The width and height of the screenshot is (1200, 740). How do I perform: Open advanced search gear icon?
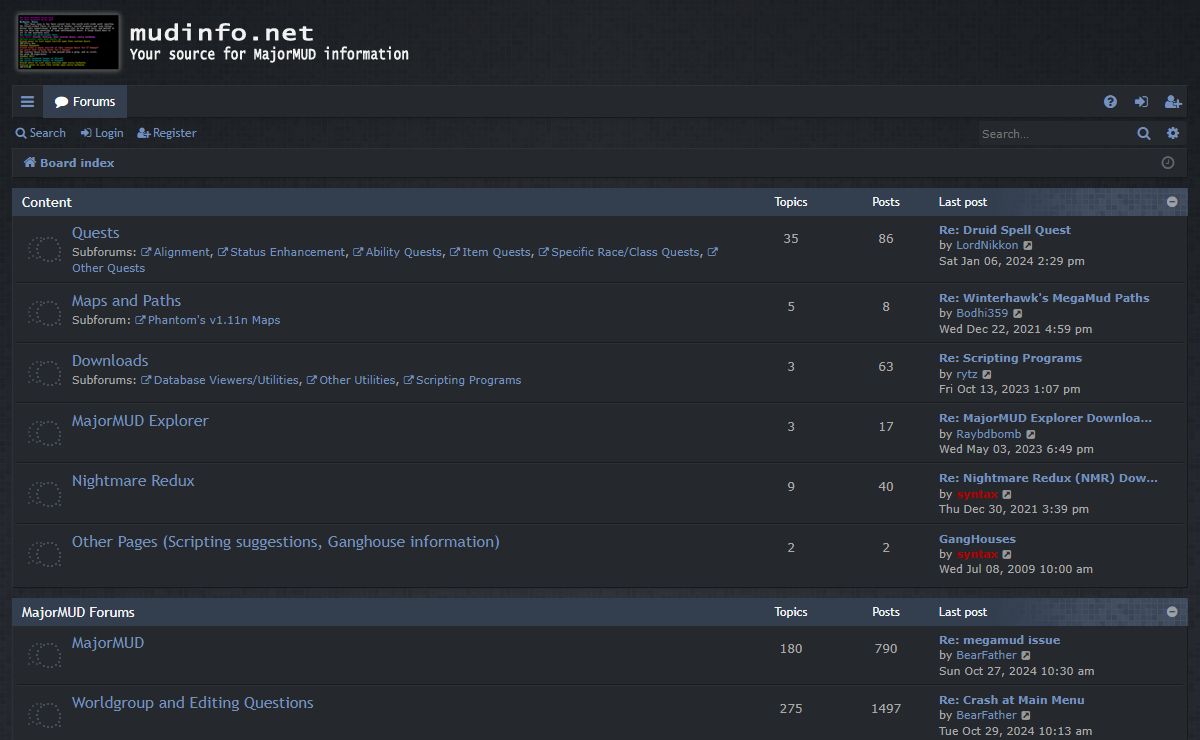tap(1173, 133)
